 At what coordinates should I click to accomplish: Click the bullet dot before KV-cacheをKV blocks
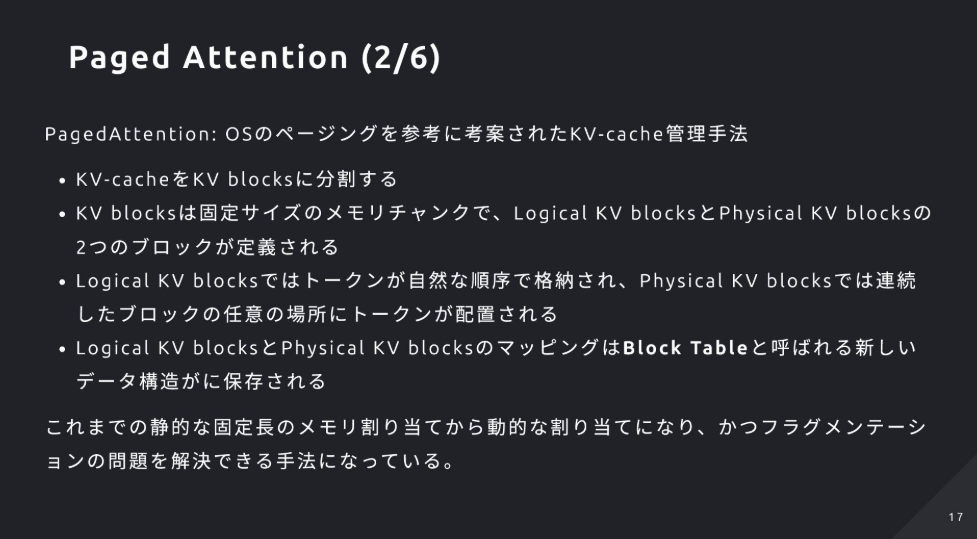click(x=62, y=181)
